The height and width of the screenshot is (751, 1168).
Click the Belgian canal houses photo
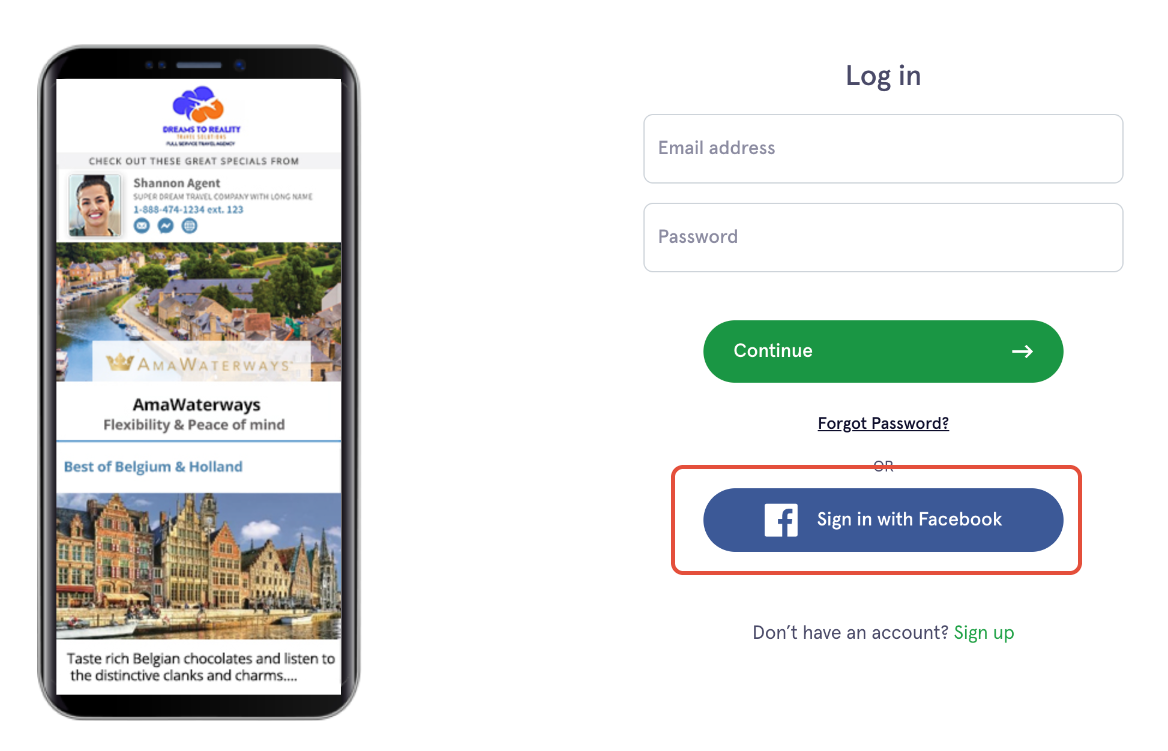[x=199, y=566]
